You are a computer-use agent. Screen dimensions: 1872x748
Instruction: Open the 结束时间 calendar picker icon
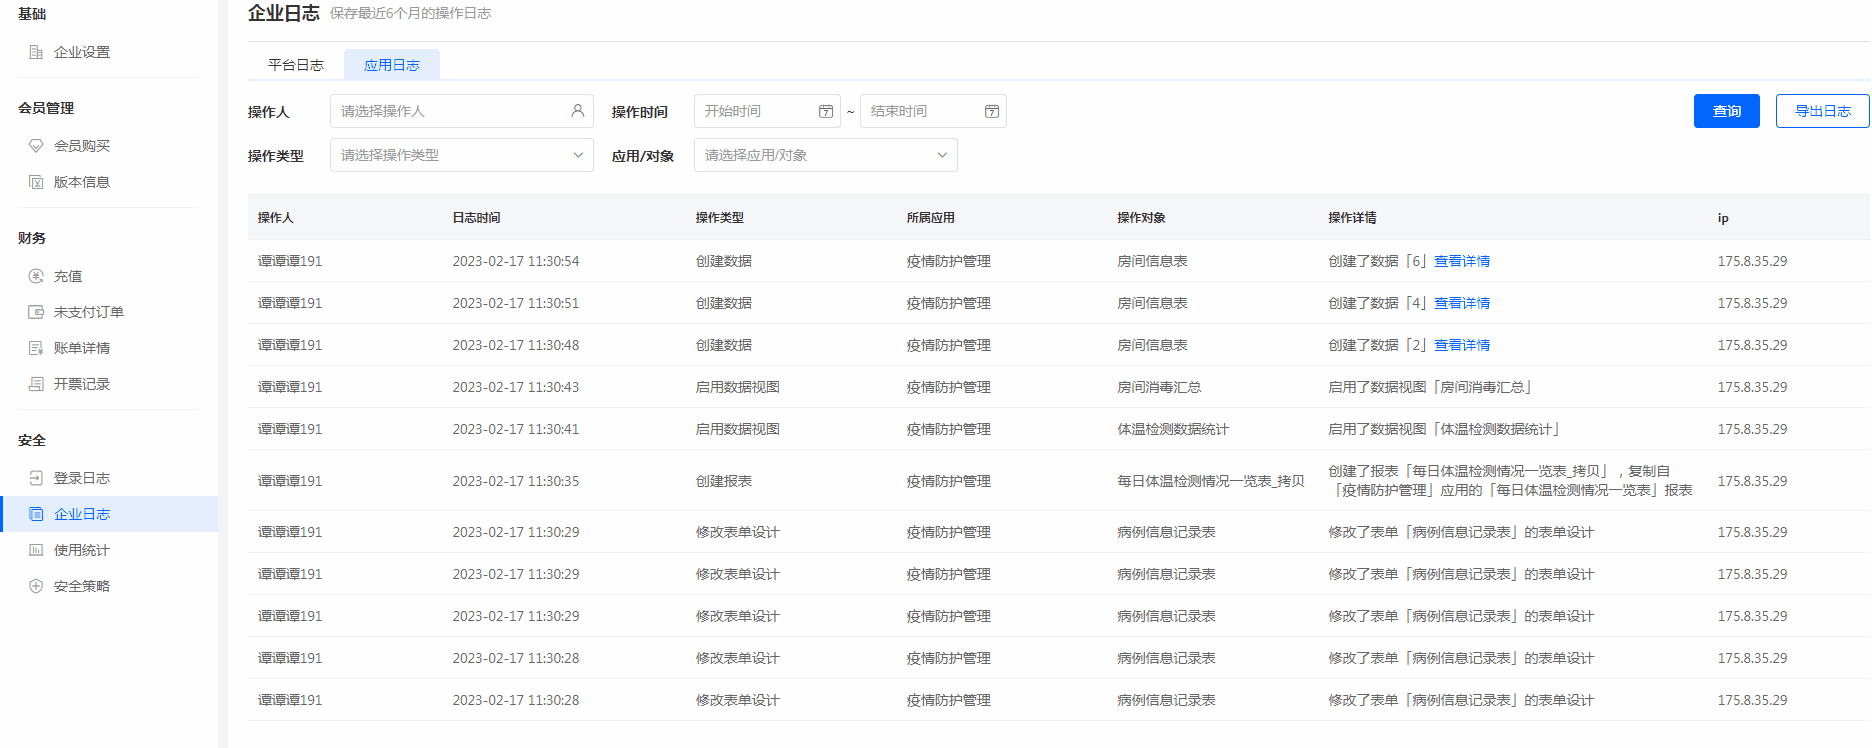[x=992, y=111]
